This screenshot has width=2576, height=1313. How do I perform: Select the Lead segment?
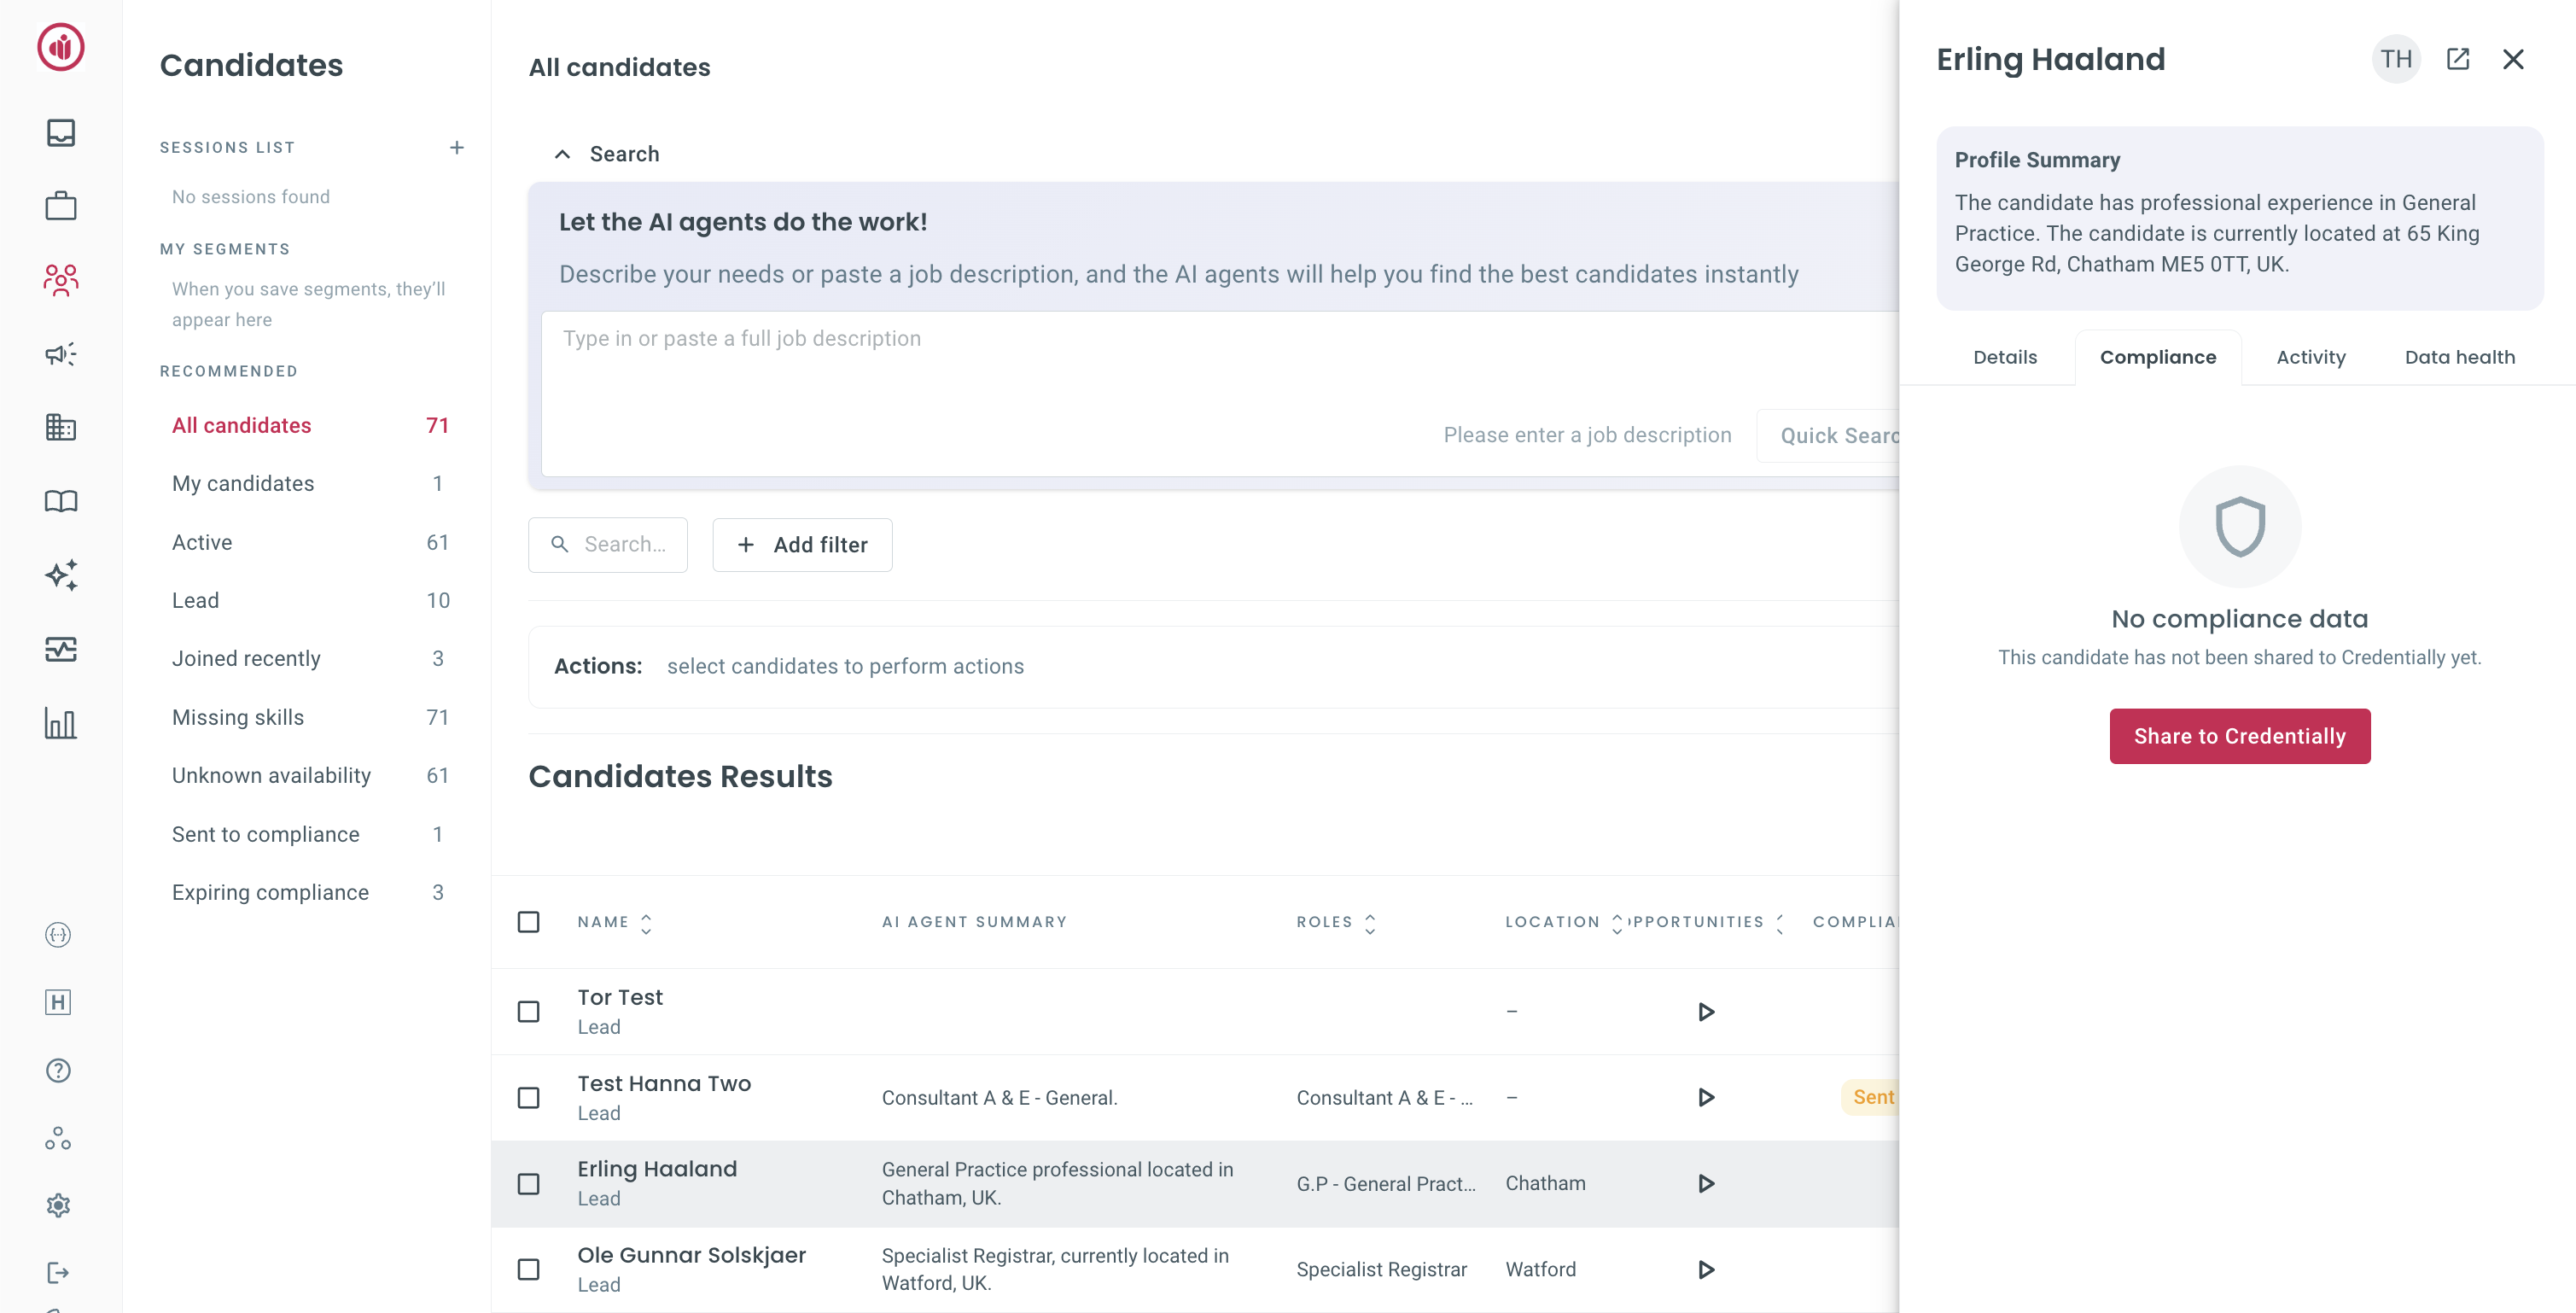(x=309, y=601)
